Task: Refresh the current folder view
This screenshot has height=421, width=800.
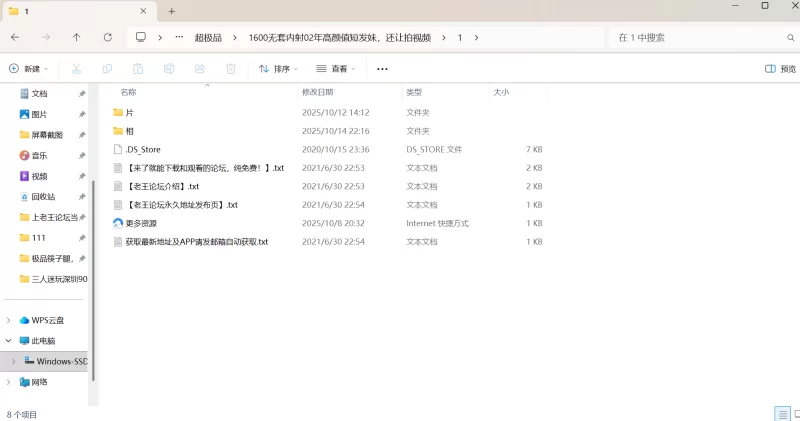Action: (x=107, y=37)
